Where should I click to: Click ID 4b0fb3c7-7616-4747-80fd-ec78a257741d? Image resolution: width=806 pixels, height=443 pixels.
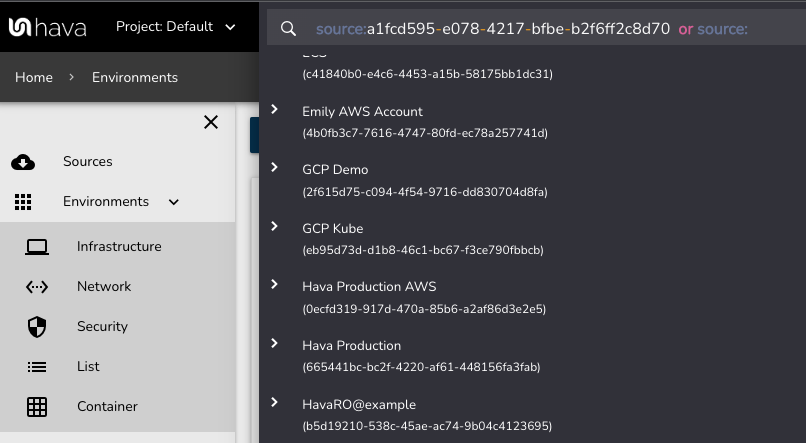point(425,133)
